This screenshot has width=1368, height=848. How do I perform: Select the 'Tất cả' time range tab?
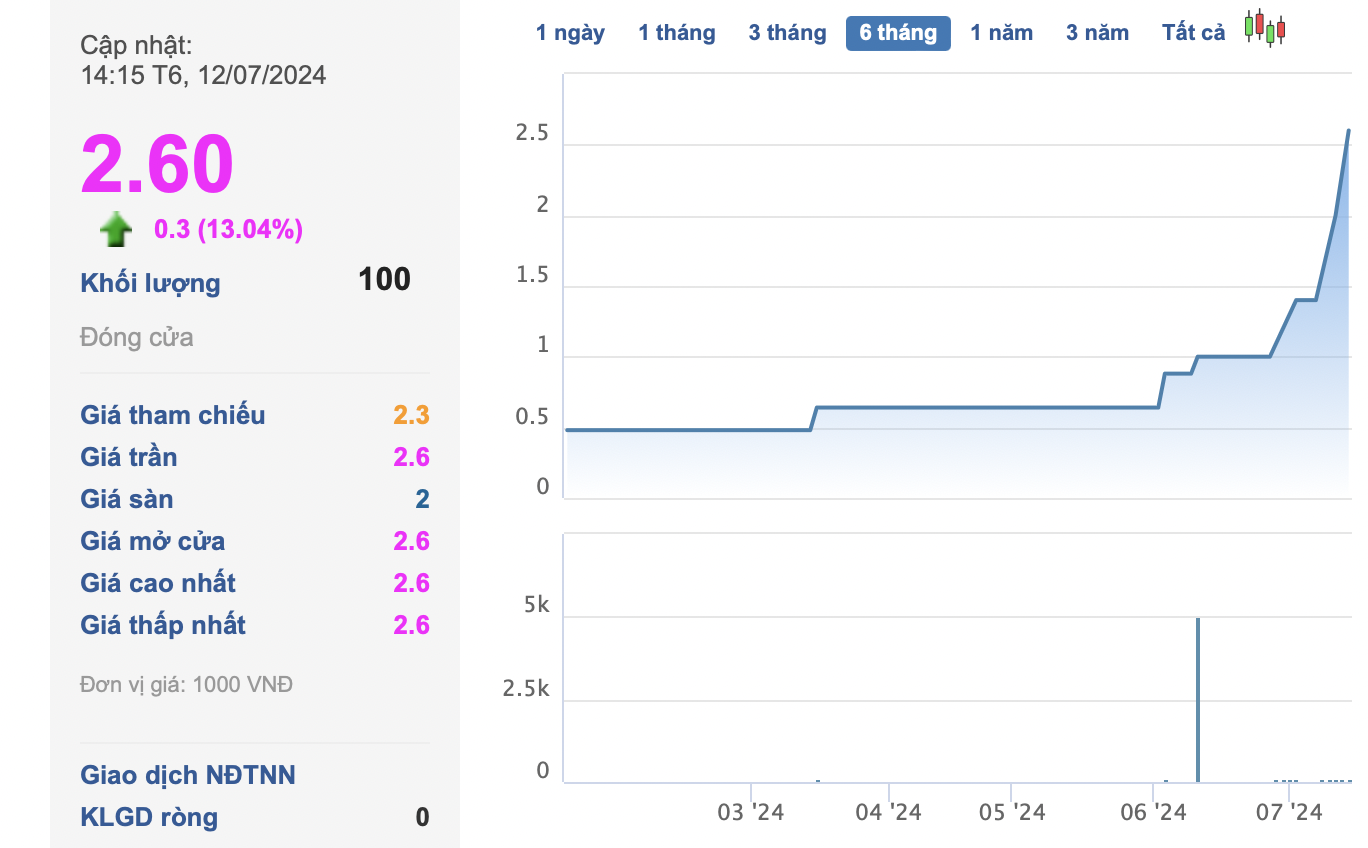1193,33
